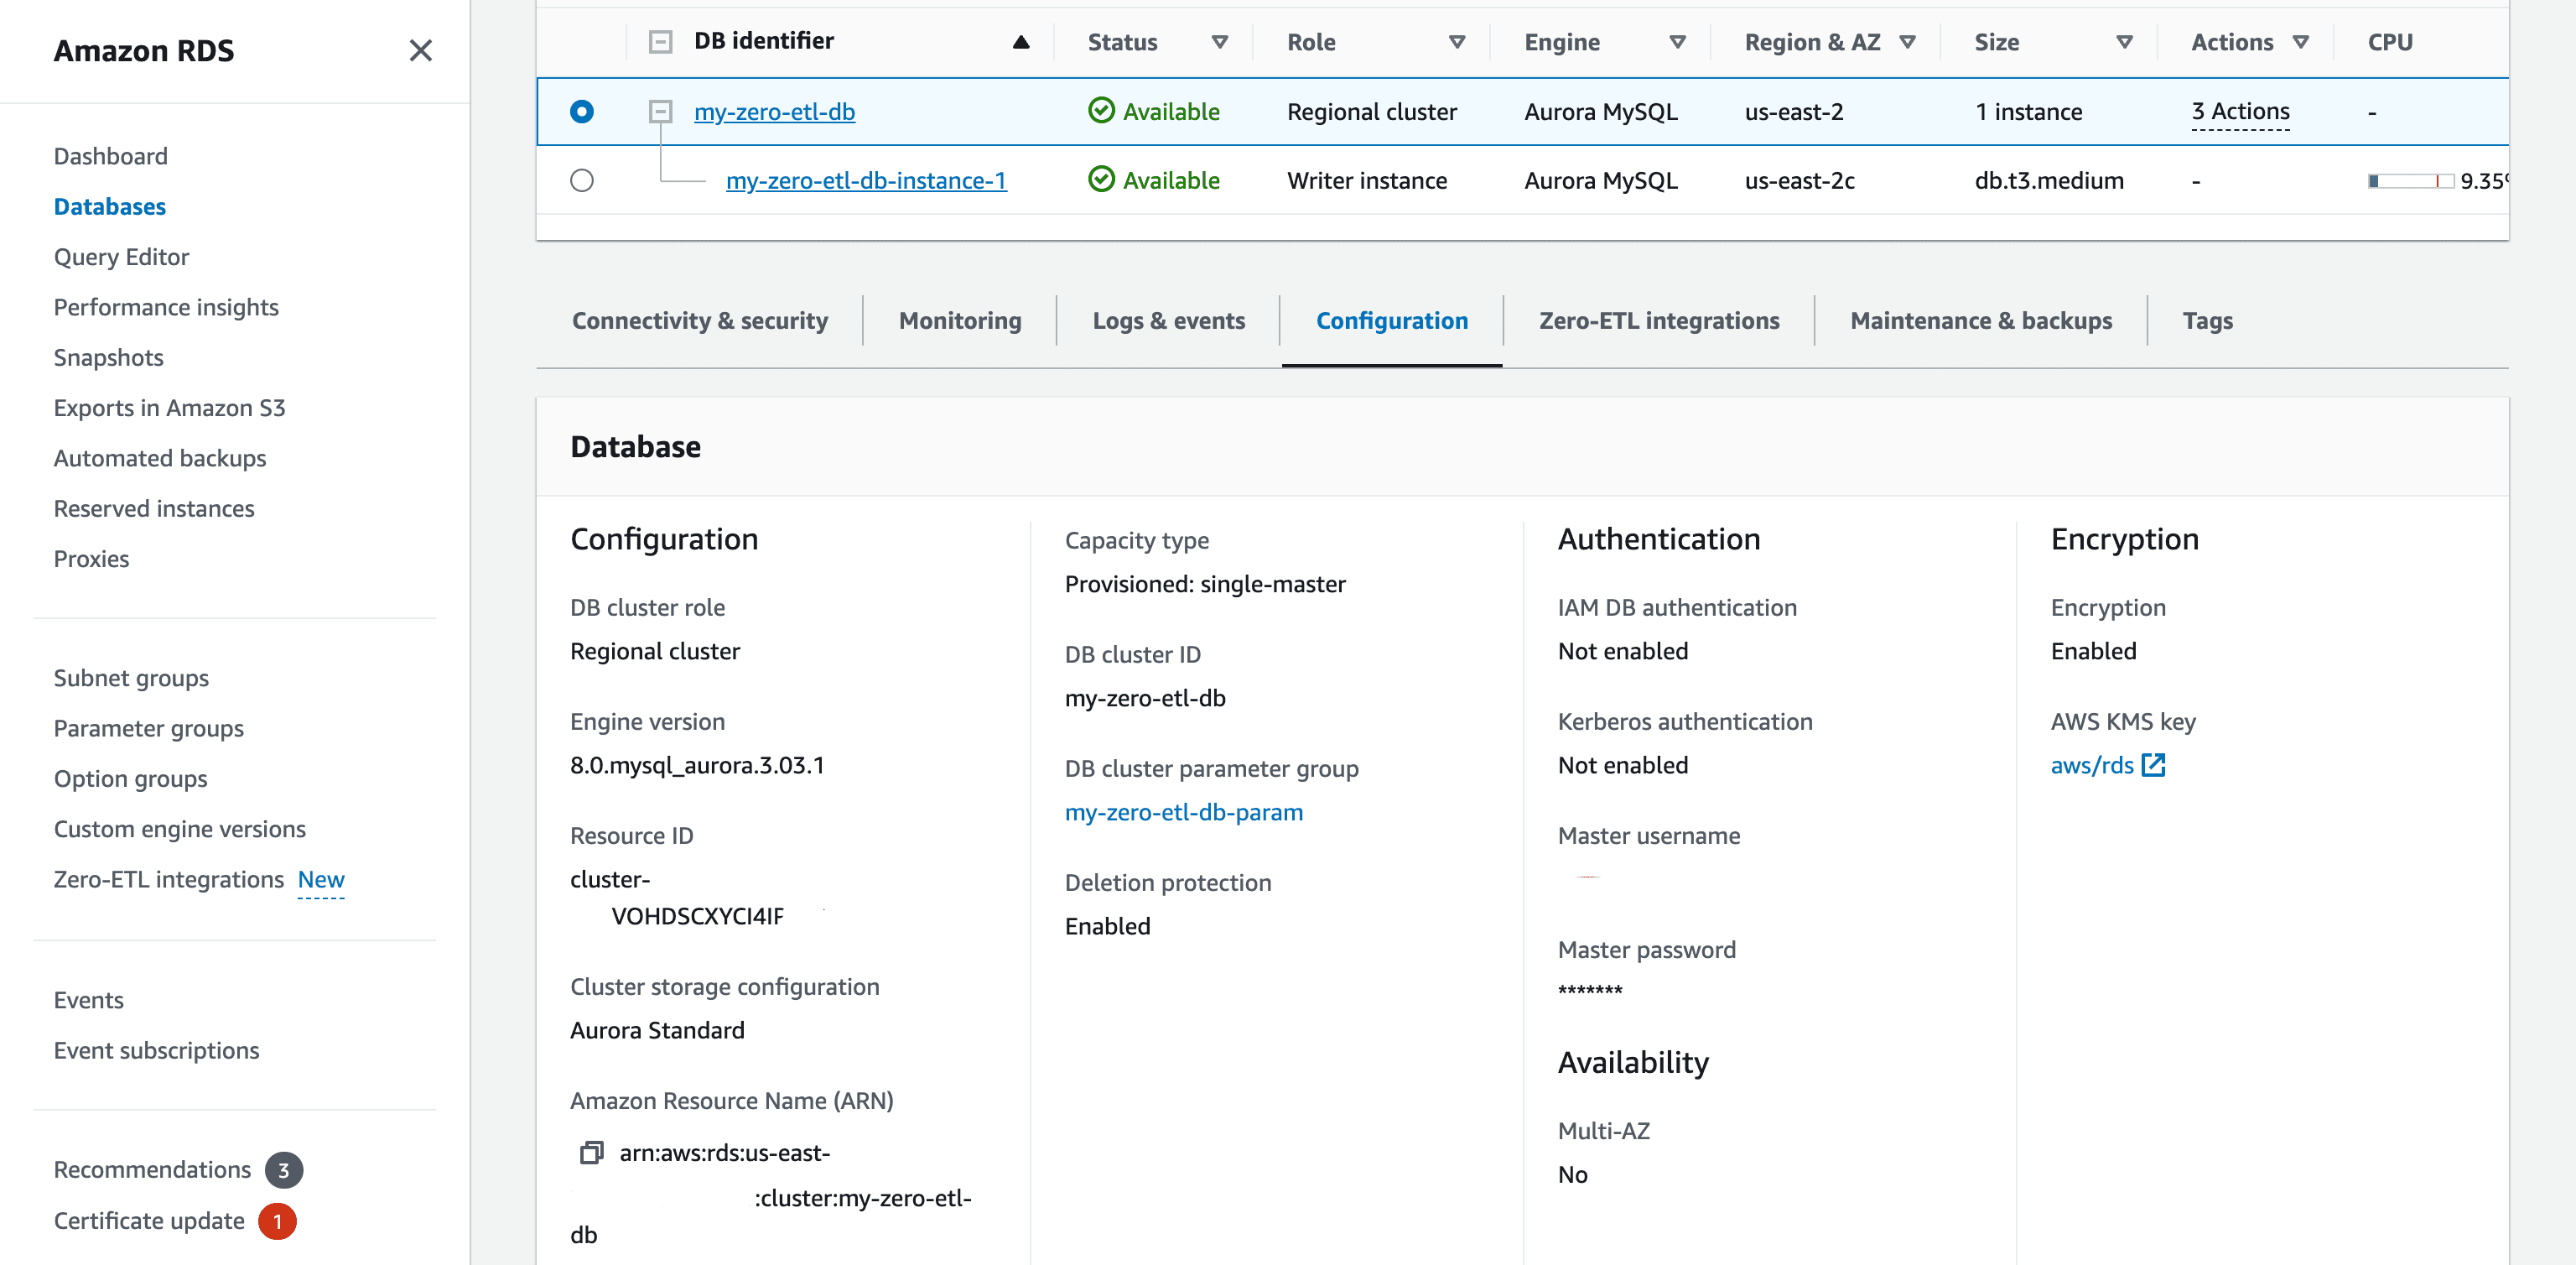Open Size column filter dropdown
Viewport: 2576px width, 1265px height.
[2124, 42]
